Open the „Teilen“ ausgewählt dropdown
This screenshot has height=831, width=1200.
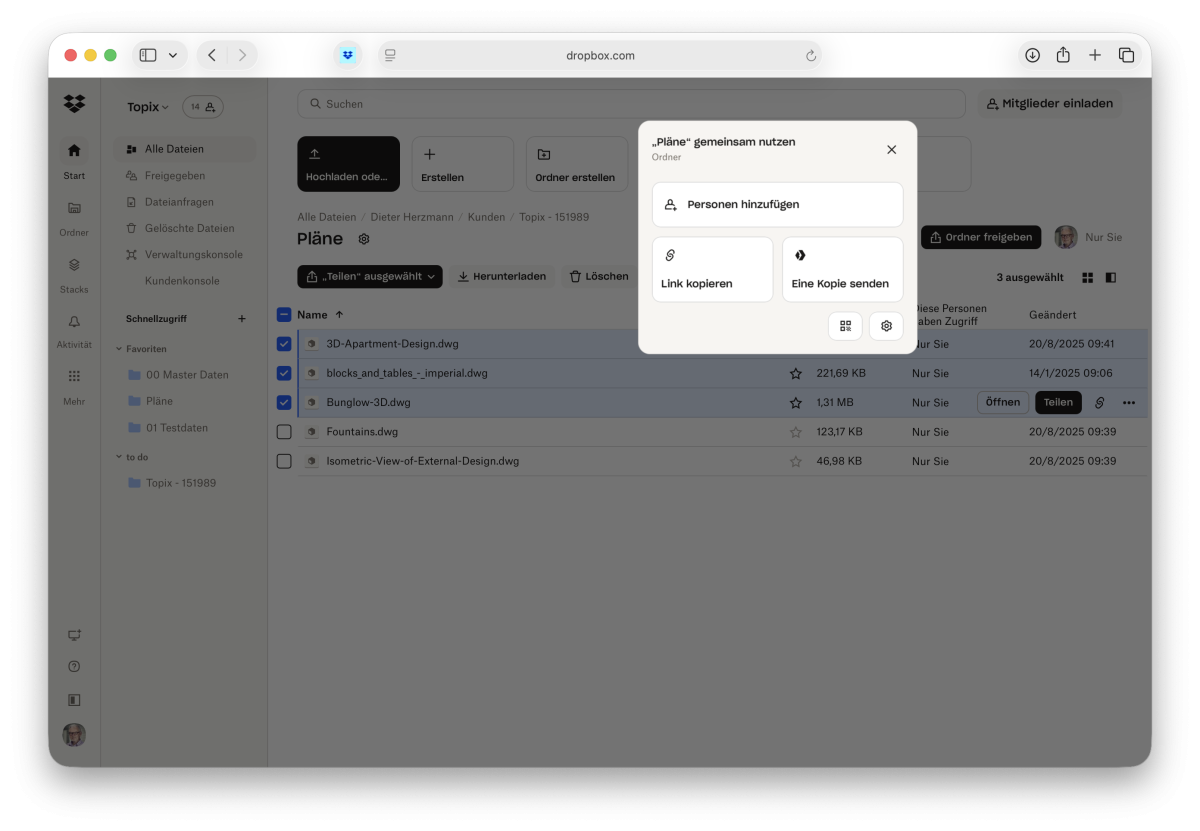click(x=370, y=276)
